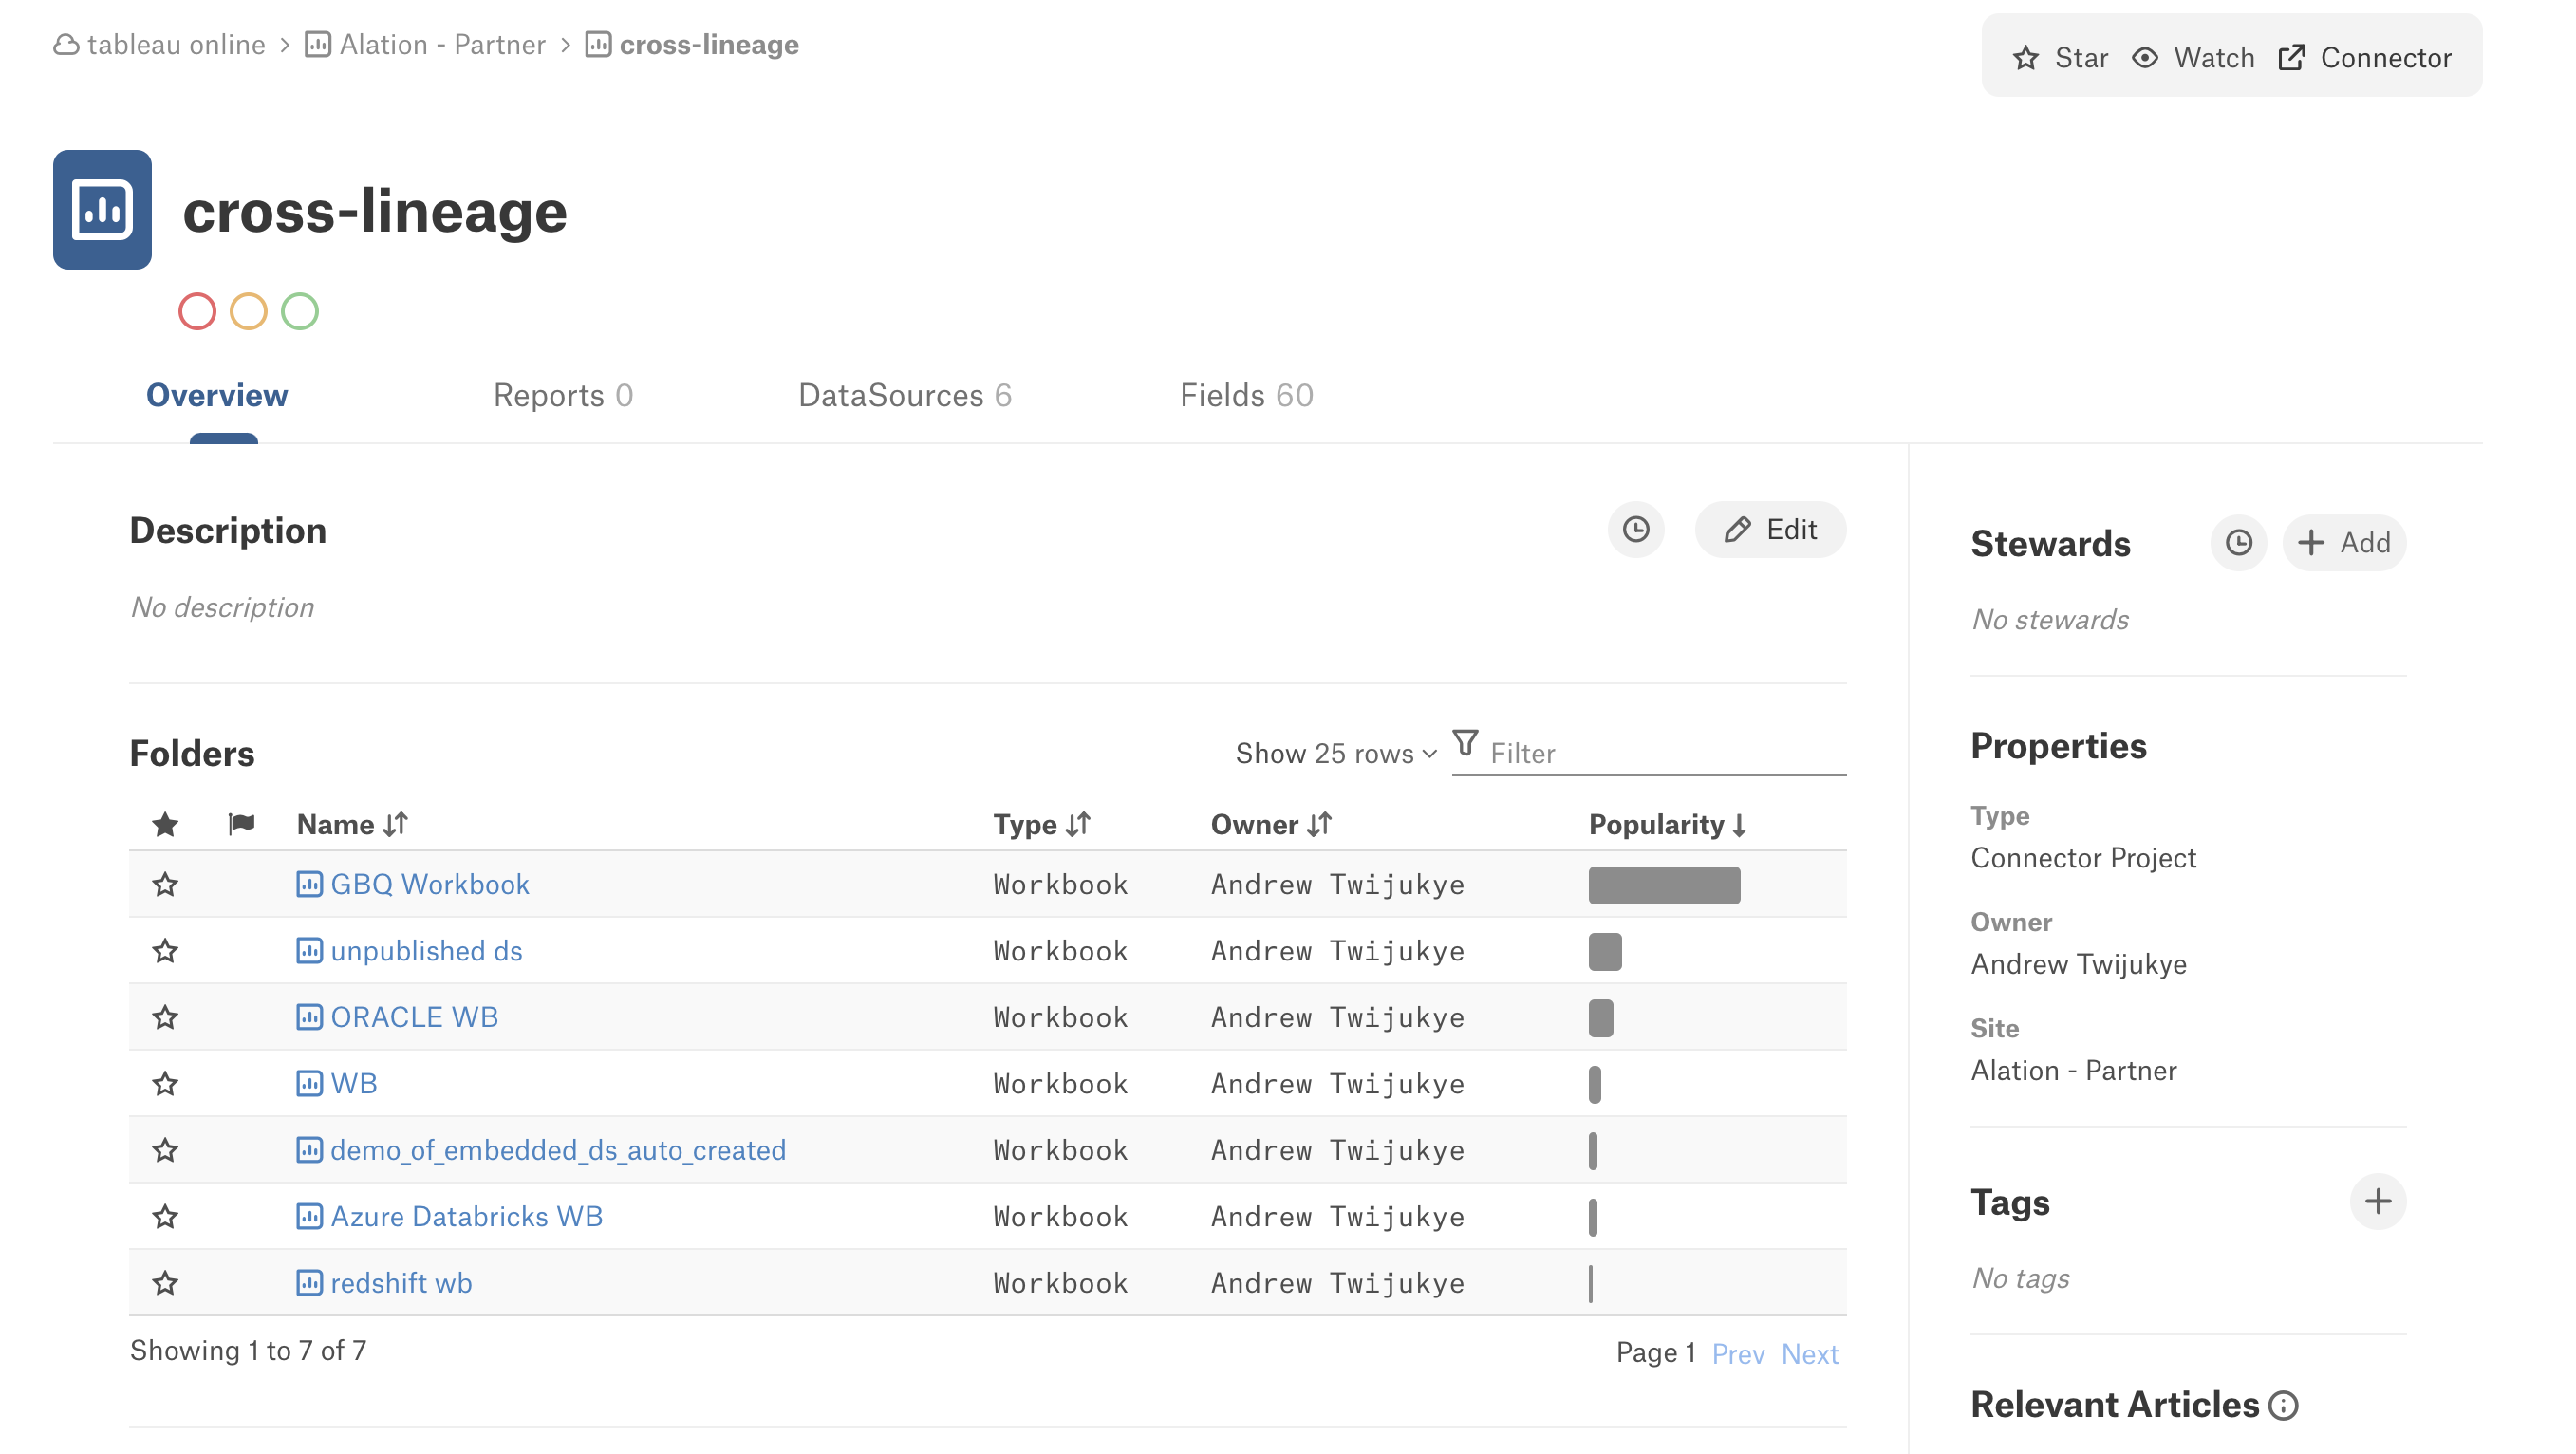Star the GBQ Workbook row
Image resolution: width=2576 pixels, height=1454 pixels.
tap(165, 884)
